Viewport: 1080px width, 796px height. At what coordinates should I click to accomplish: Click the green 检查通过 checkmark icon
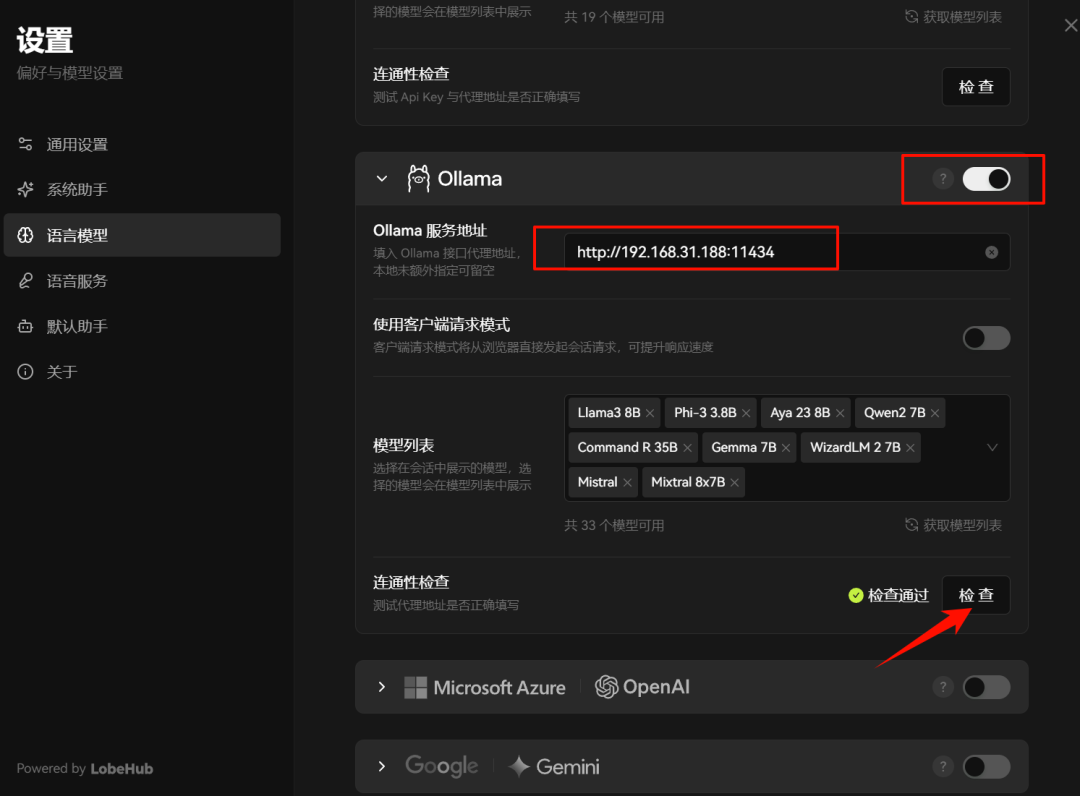coord(856,596)
